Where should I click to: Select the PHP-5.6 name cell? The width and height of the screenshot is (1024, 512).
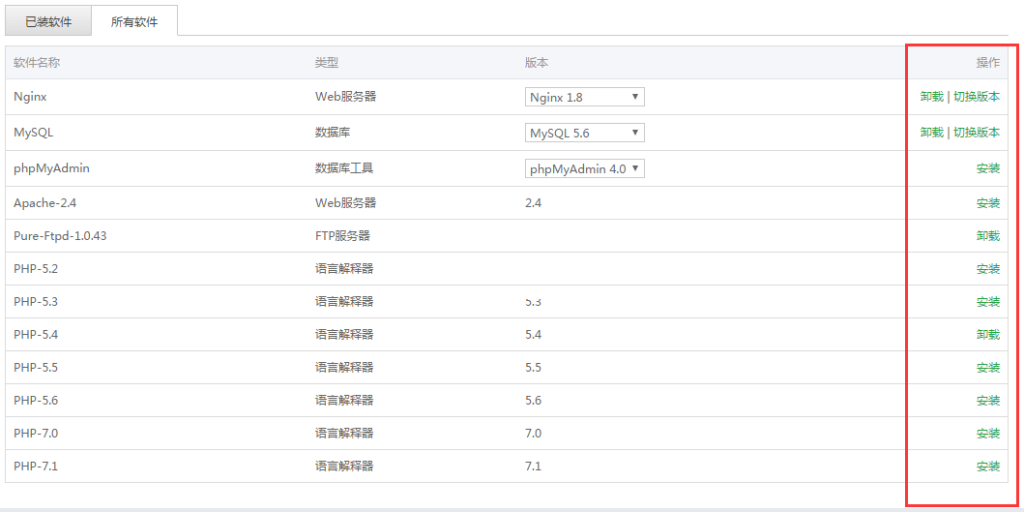pyautogui.click(x=36, y=400)
